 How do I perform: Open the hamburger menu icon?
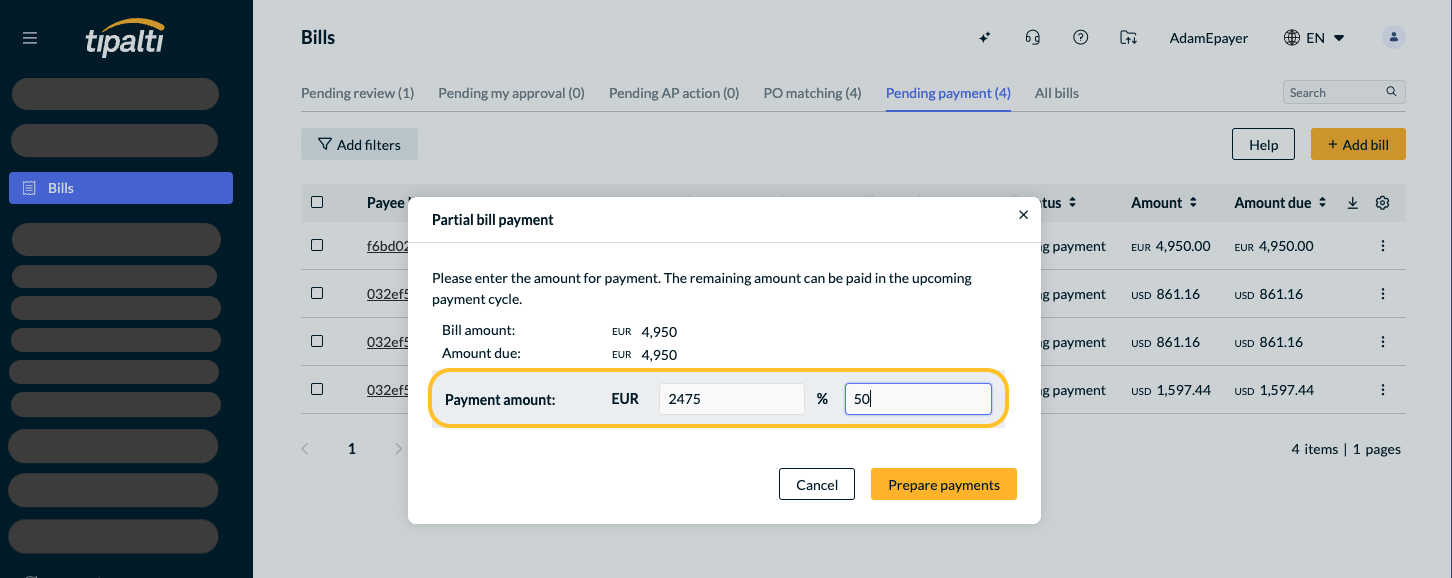[x=30, y=38]
